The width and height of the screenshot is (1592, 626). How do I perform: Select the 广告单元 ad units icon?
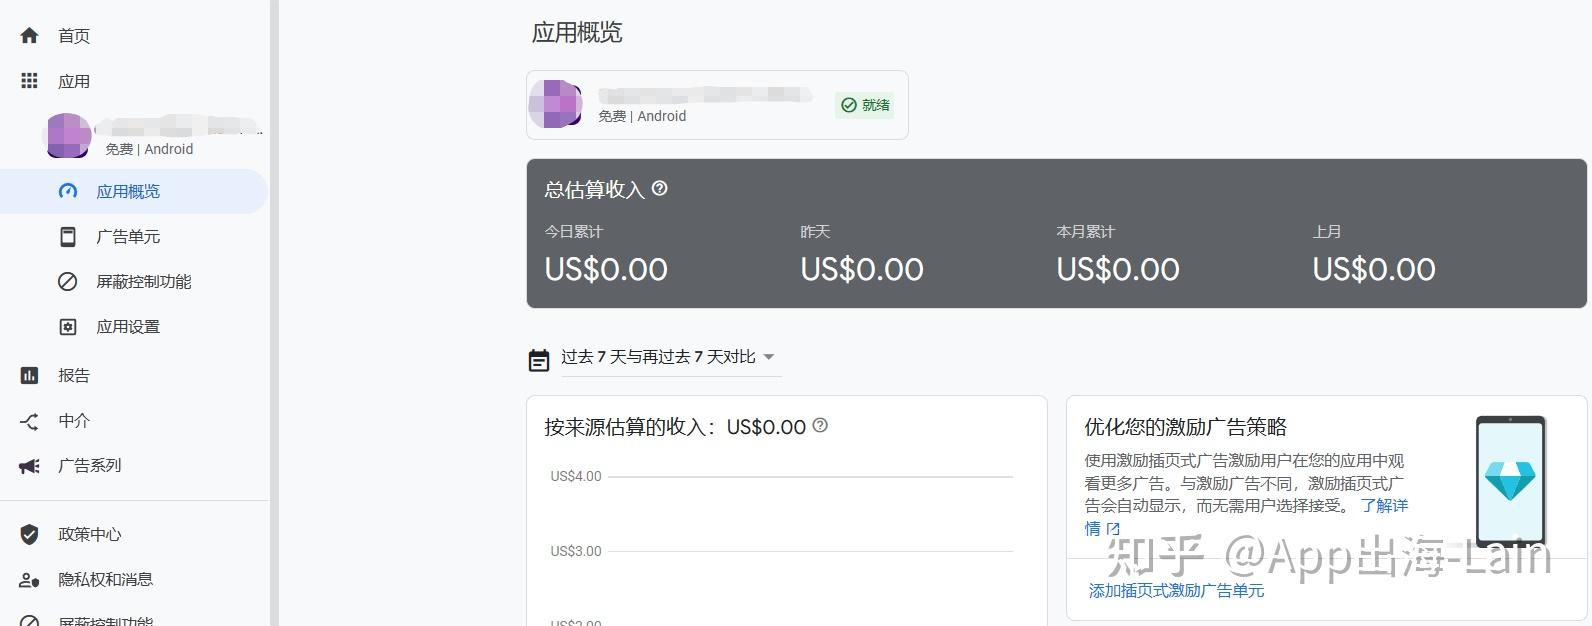click(x=67, y=236)
